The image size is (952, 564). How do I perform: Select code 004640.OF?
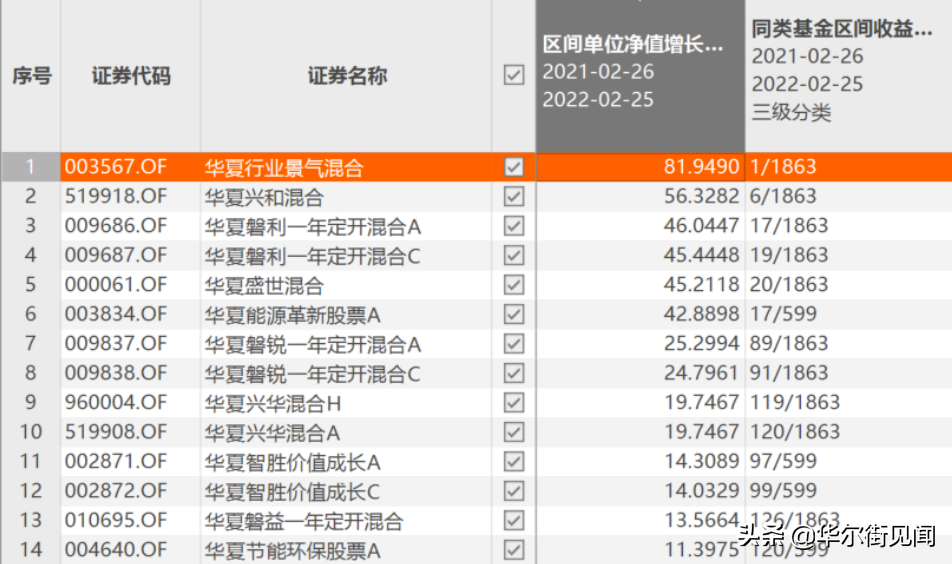[115, 549]
